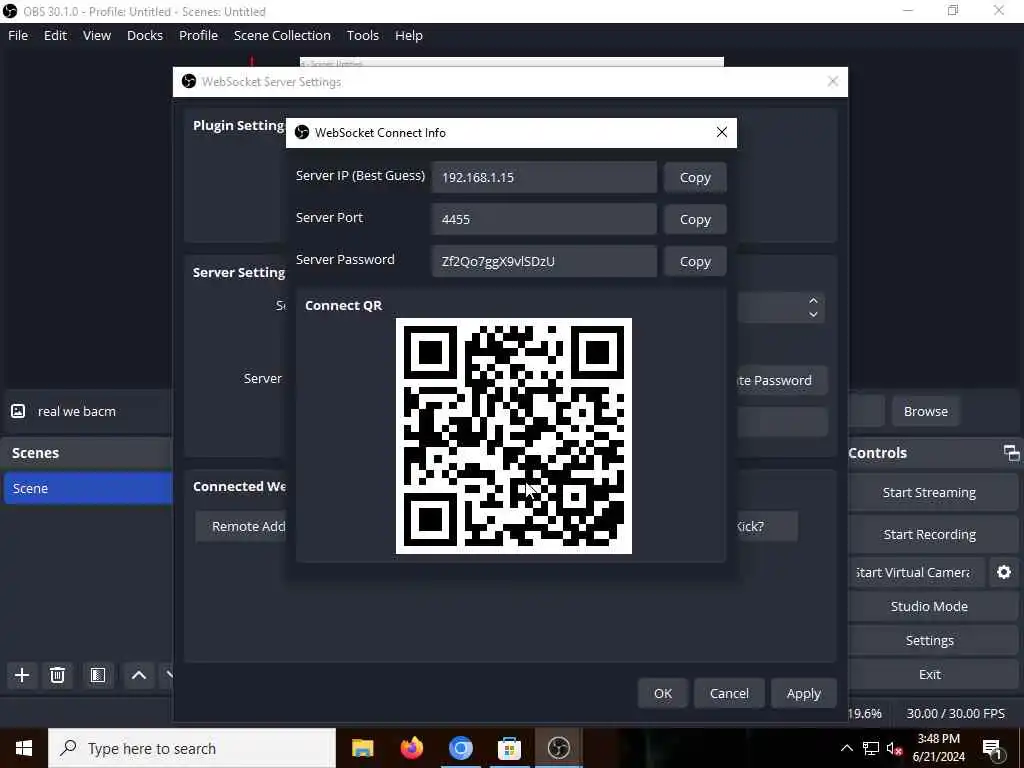Open File Explorer from the taskbar
This screenshot has height=768, width=1024.
[362, 748]
